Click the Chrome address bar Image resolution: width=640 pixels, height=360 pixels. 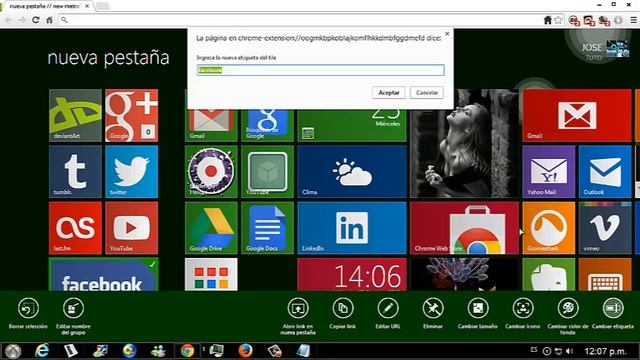coord(302,20)
